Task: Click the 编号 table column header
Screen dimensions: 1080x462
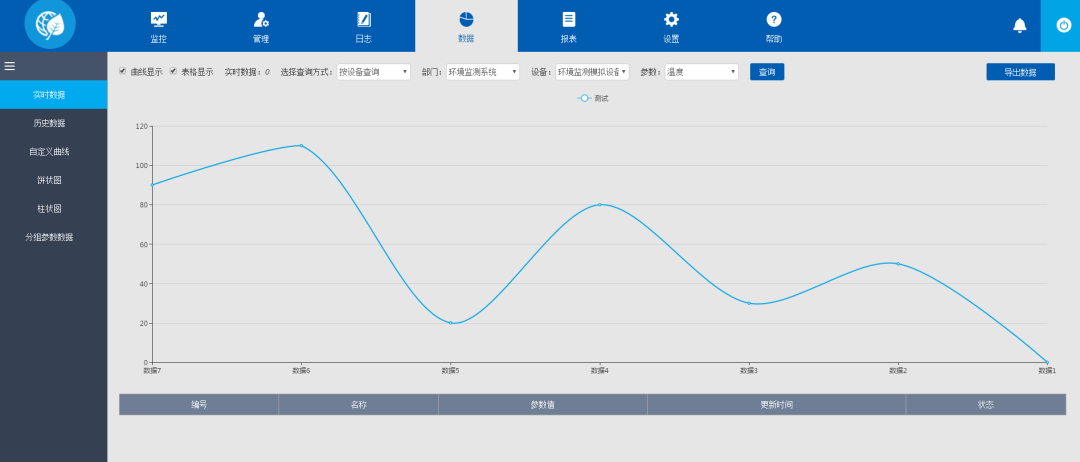Action: (199, 405)
